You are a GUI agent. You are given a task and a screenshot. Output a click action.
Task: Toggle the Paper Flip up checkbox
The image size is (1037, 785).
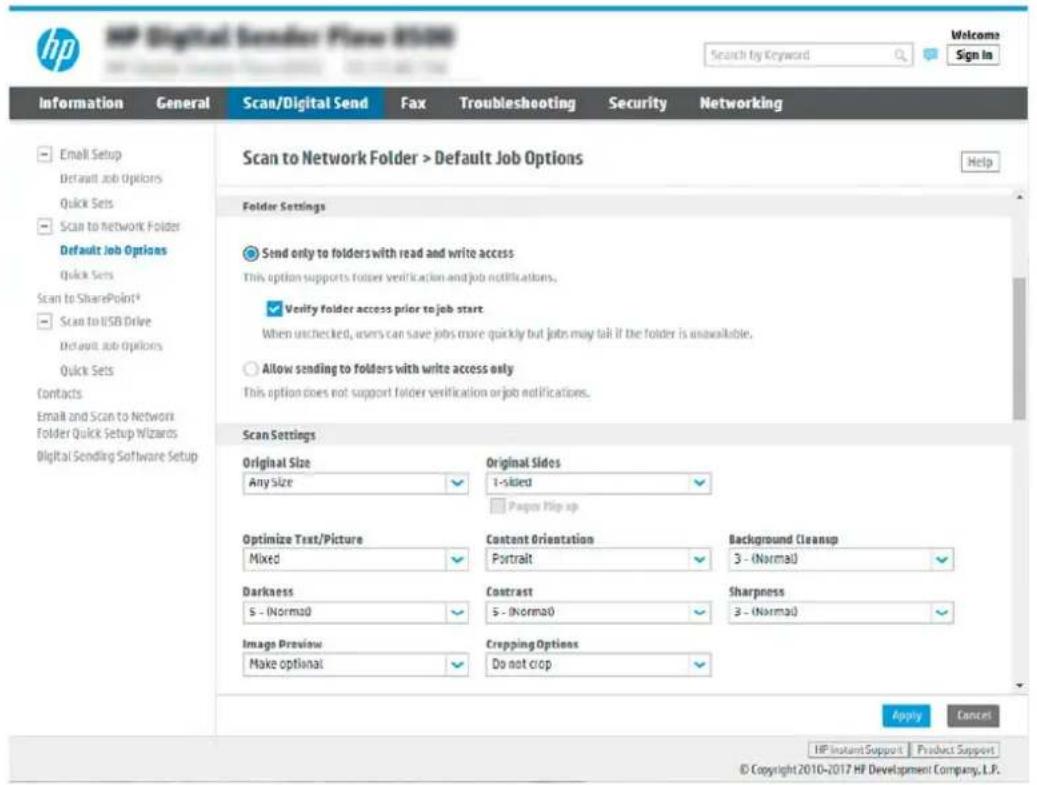click(497, 507)
